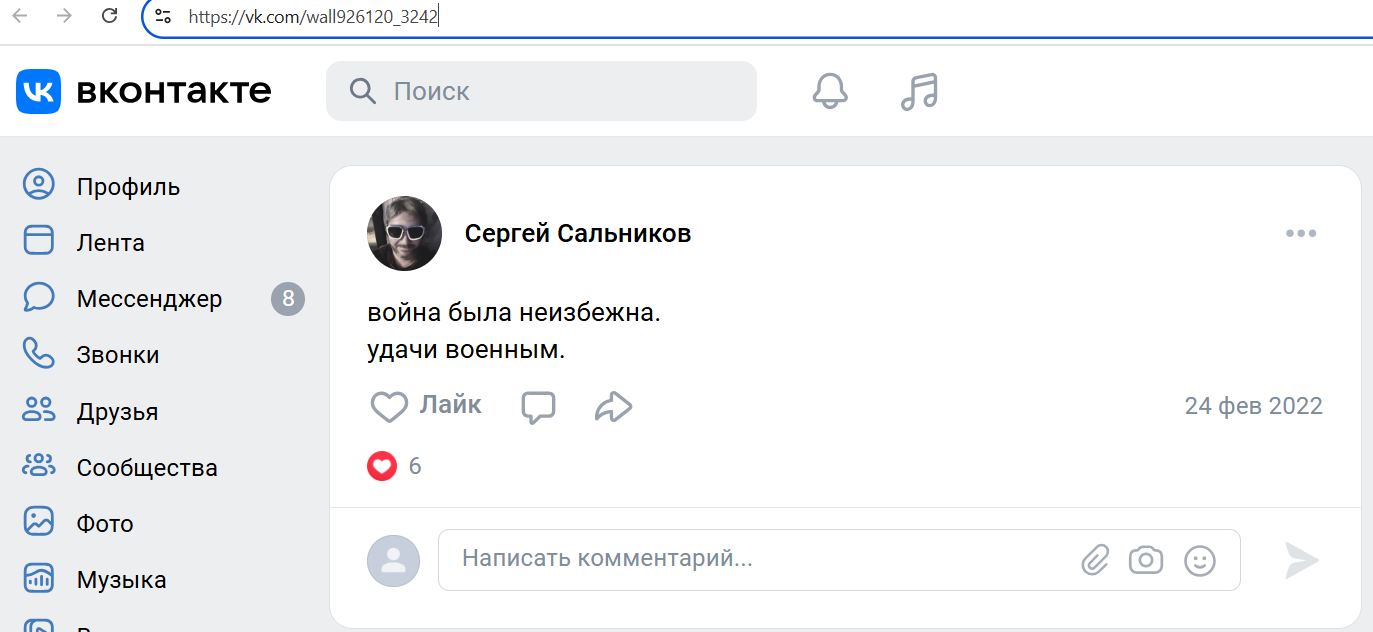Click the VK logo icon
This screenshot has height=632, width=1373.
click(x=39, y=91)
